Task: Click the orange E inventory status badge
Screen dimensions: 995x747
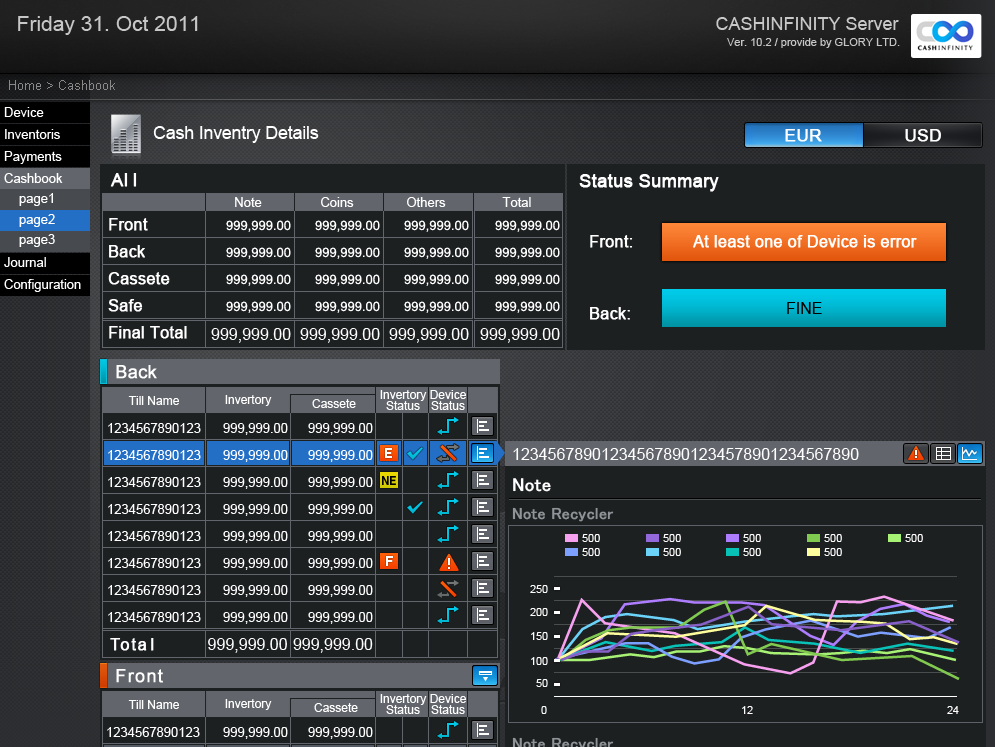Action: click(389, 454)
